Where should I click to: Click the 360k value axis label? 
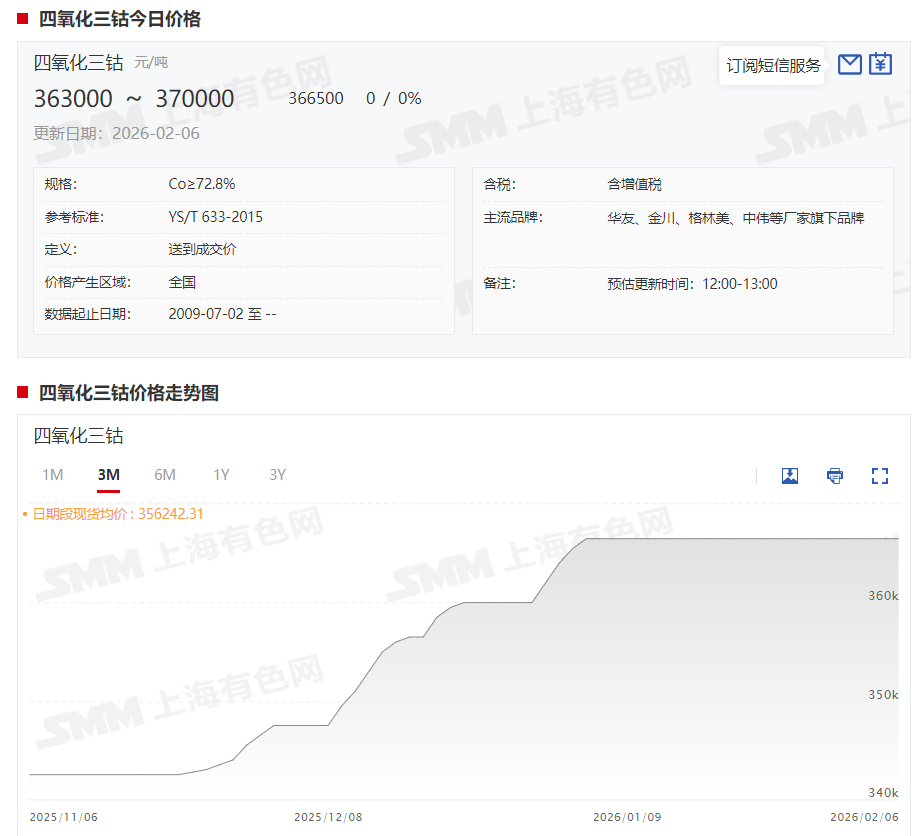882,596
